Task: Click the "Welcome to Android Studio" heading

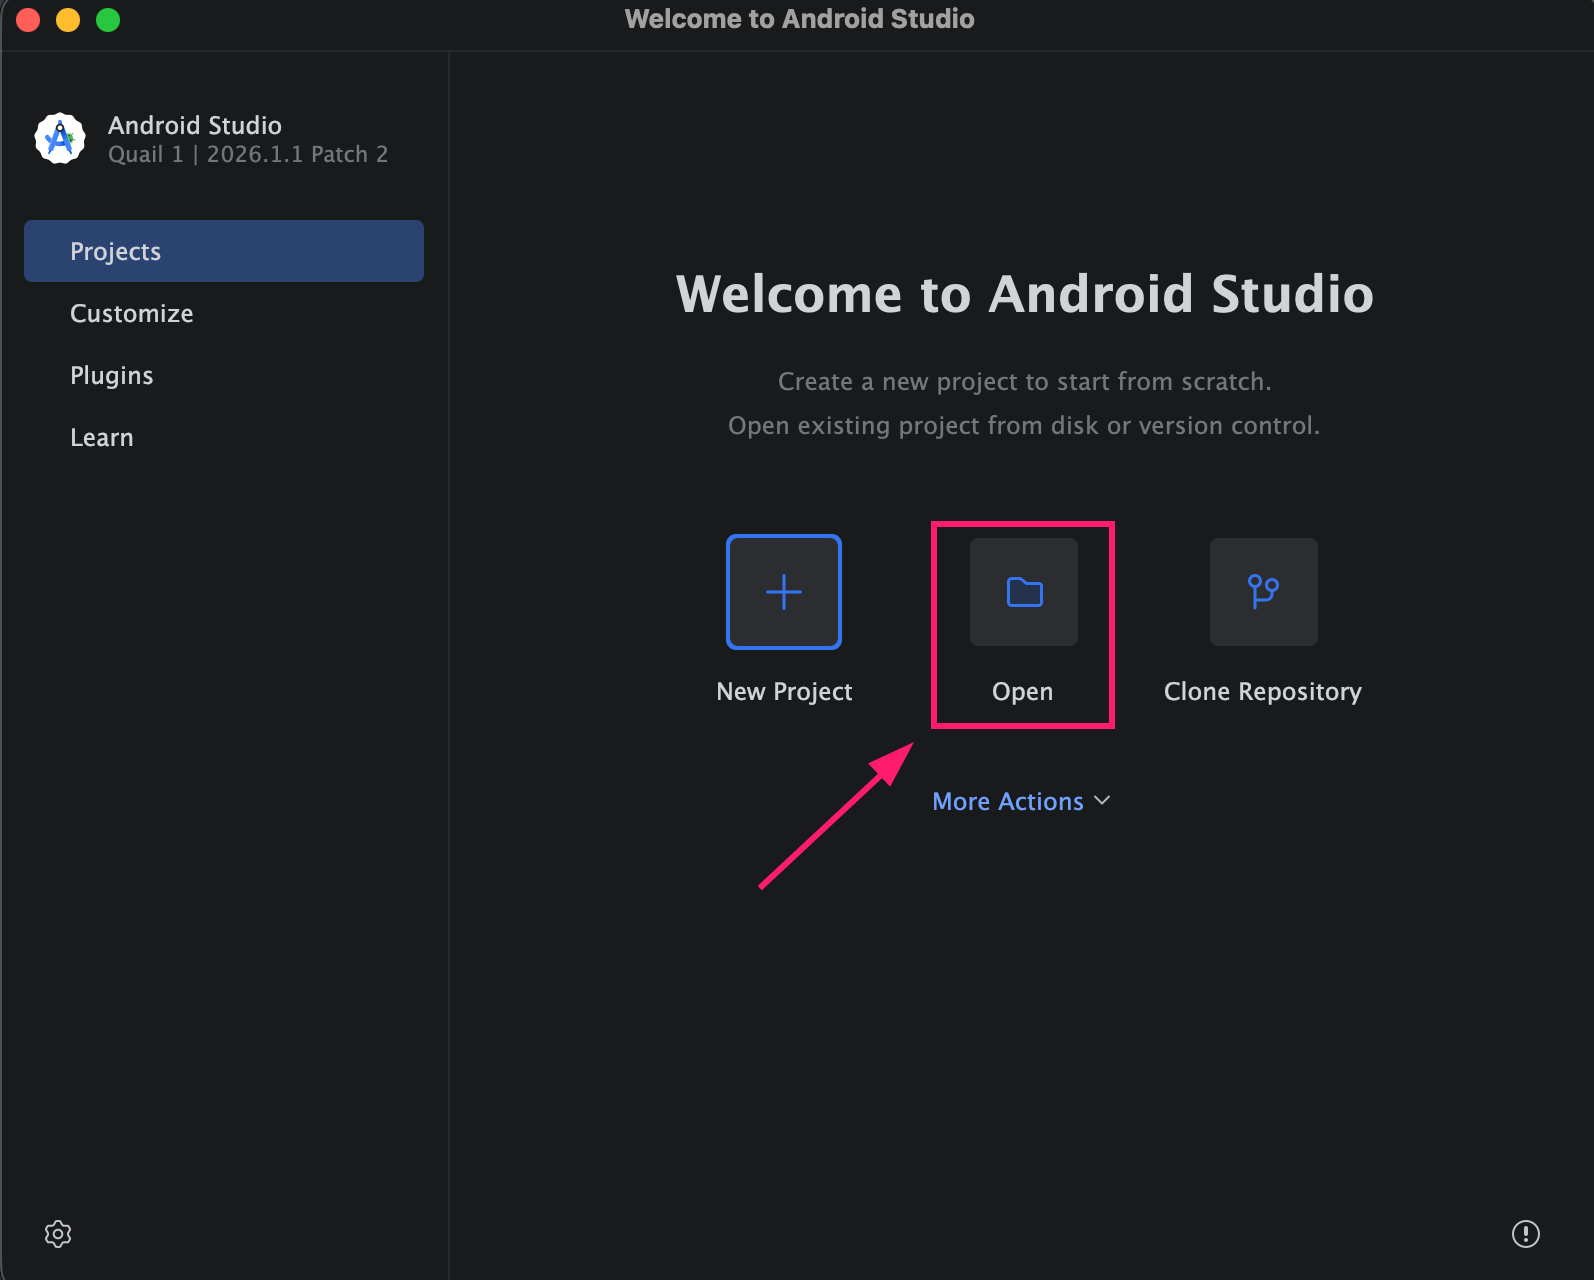Action: (1025, 294)
